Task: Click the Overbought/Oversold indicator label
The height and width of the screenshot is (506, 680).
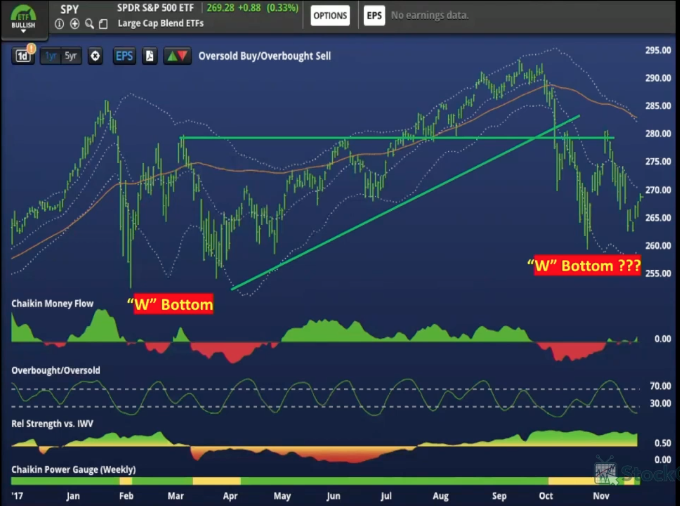Action: 56,370
